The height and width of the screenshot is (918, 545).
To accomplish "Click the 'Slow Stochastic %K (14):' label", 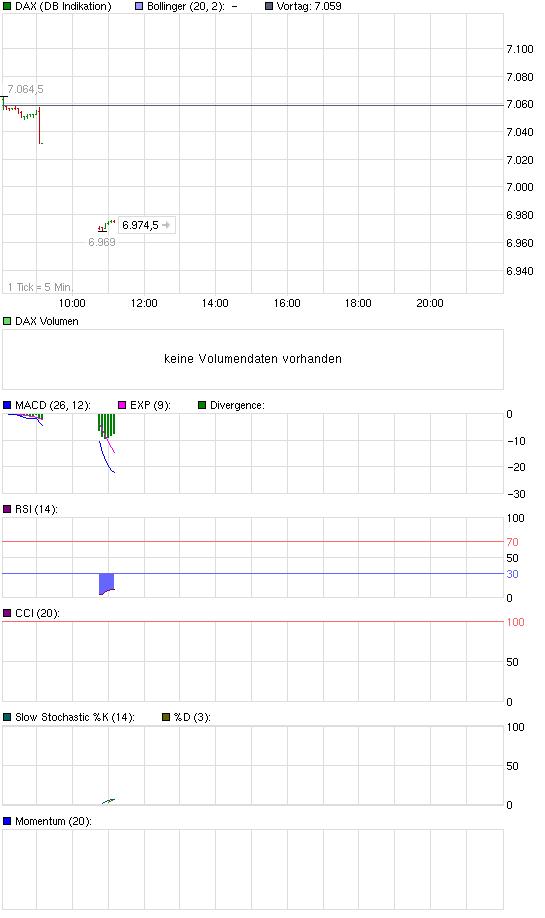I will tap(75, 717).
